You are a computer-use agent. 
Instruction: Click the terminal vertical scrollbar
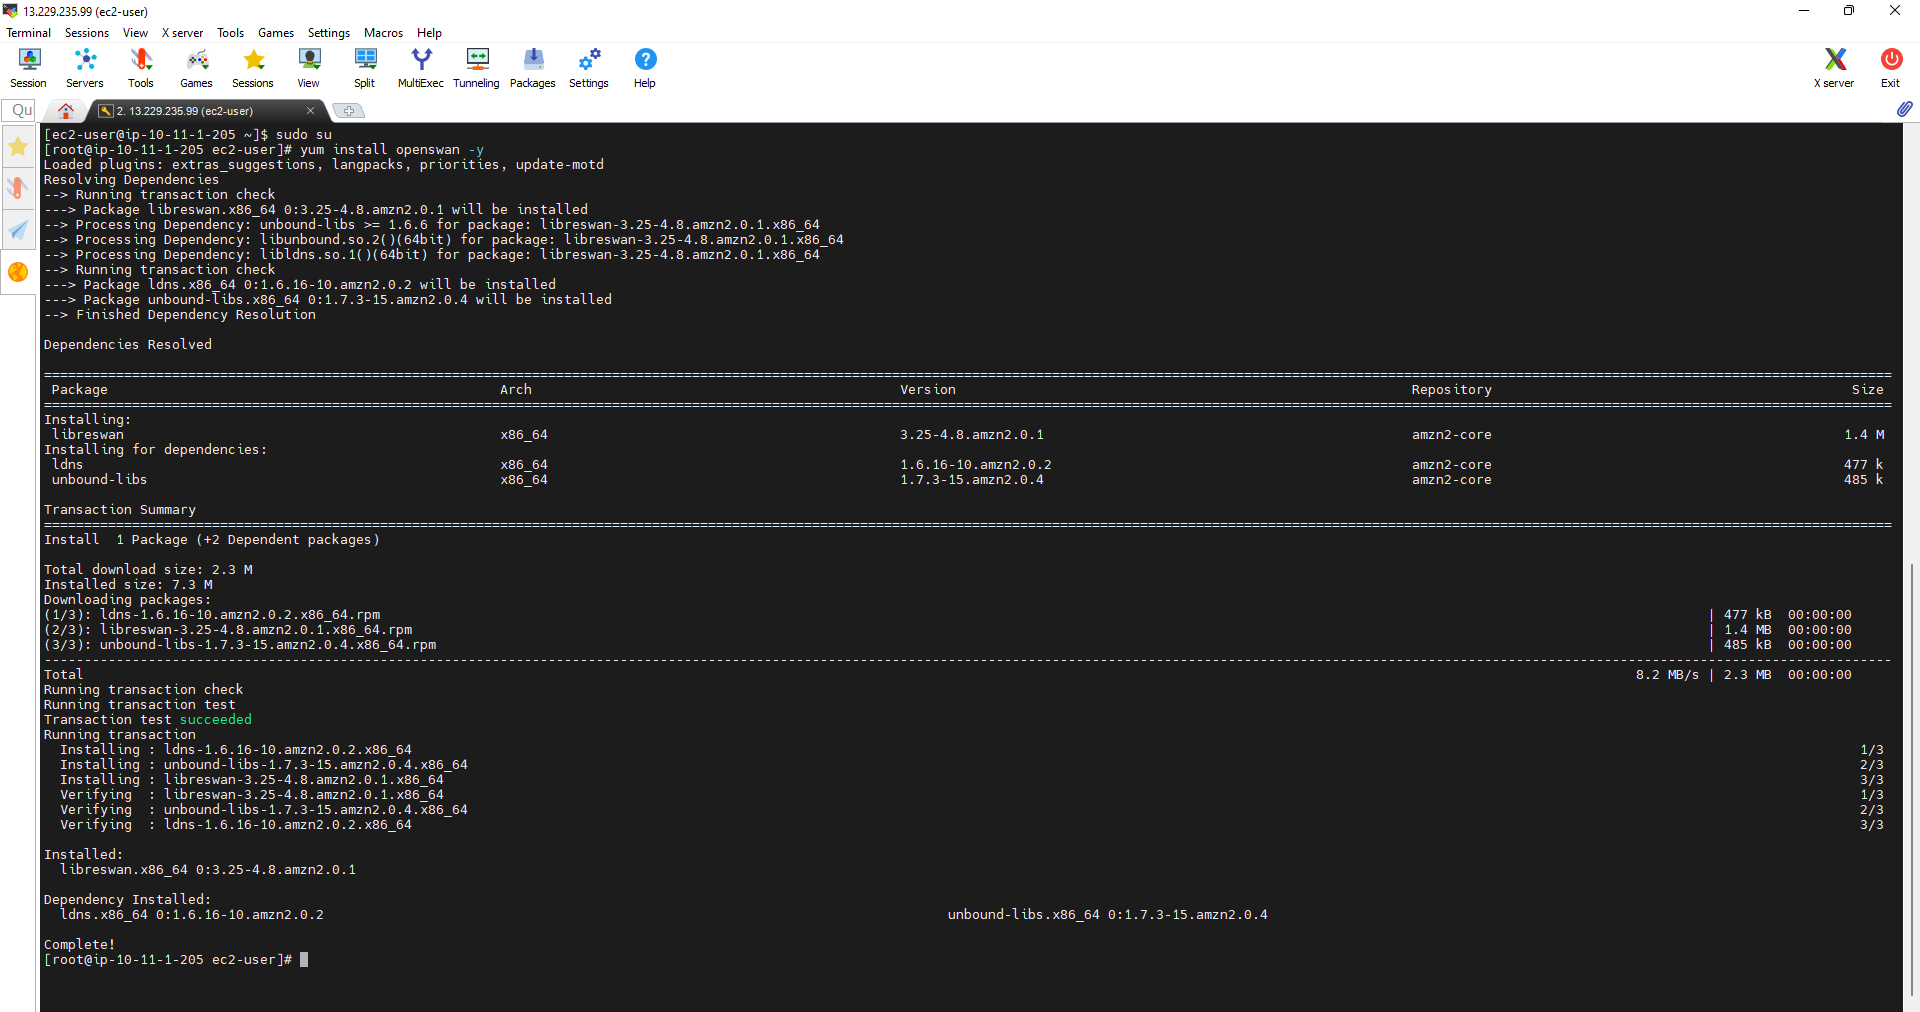click(x=1911, y=780)
